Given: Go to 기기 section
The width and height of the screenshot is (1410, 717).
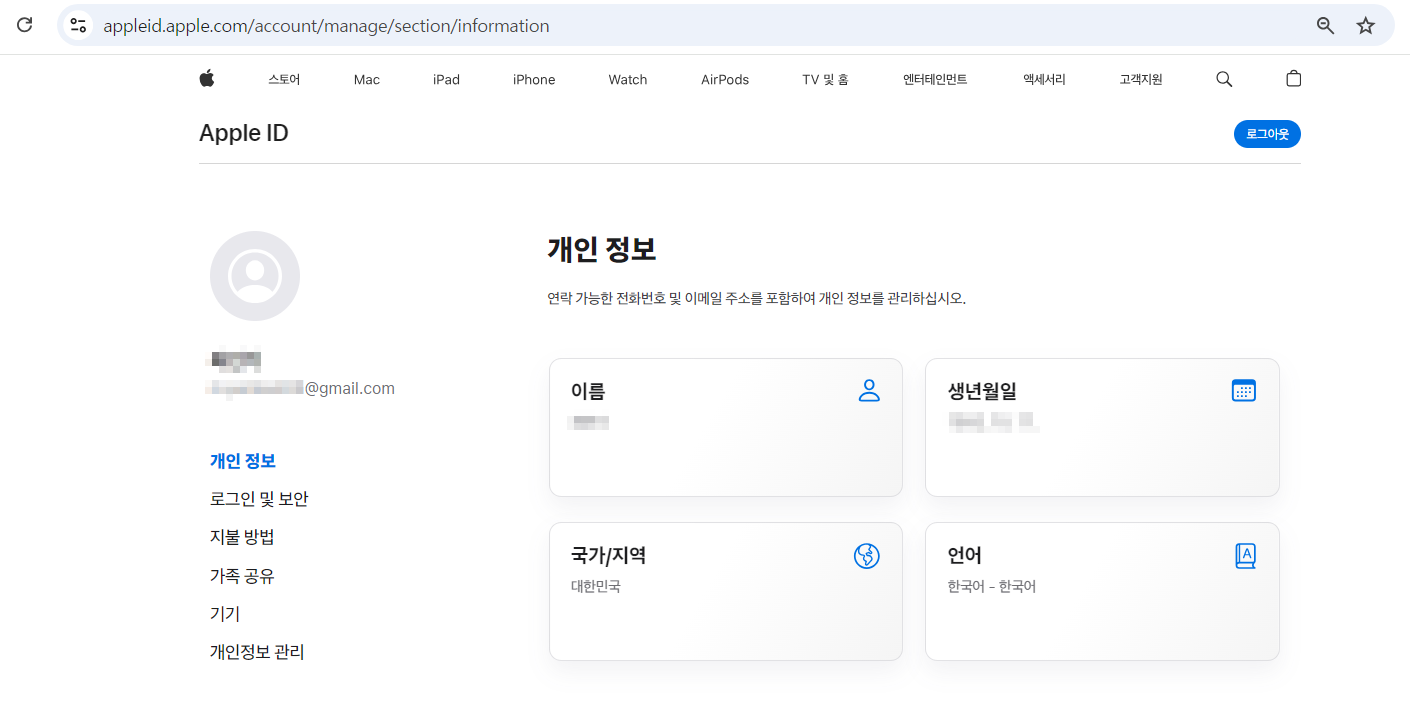Looking at the screenshot, I should pos(225,614).
